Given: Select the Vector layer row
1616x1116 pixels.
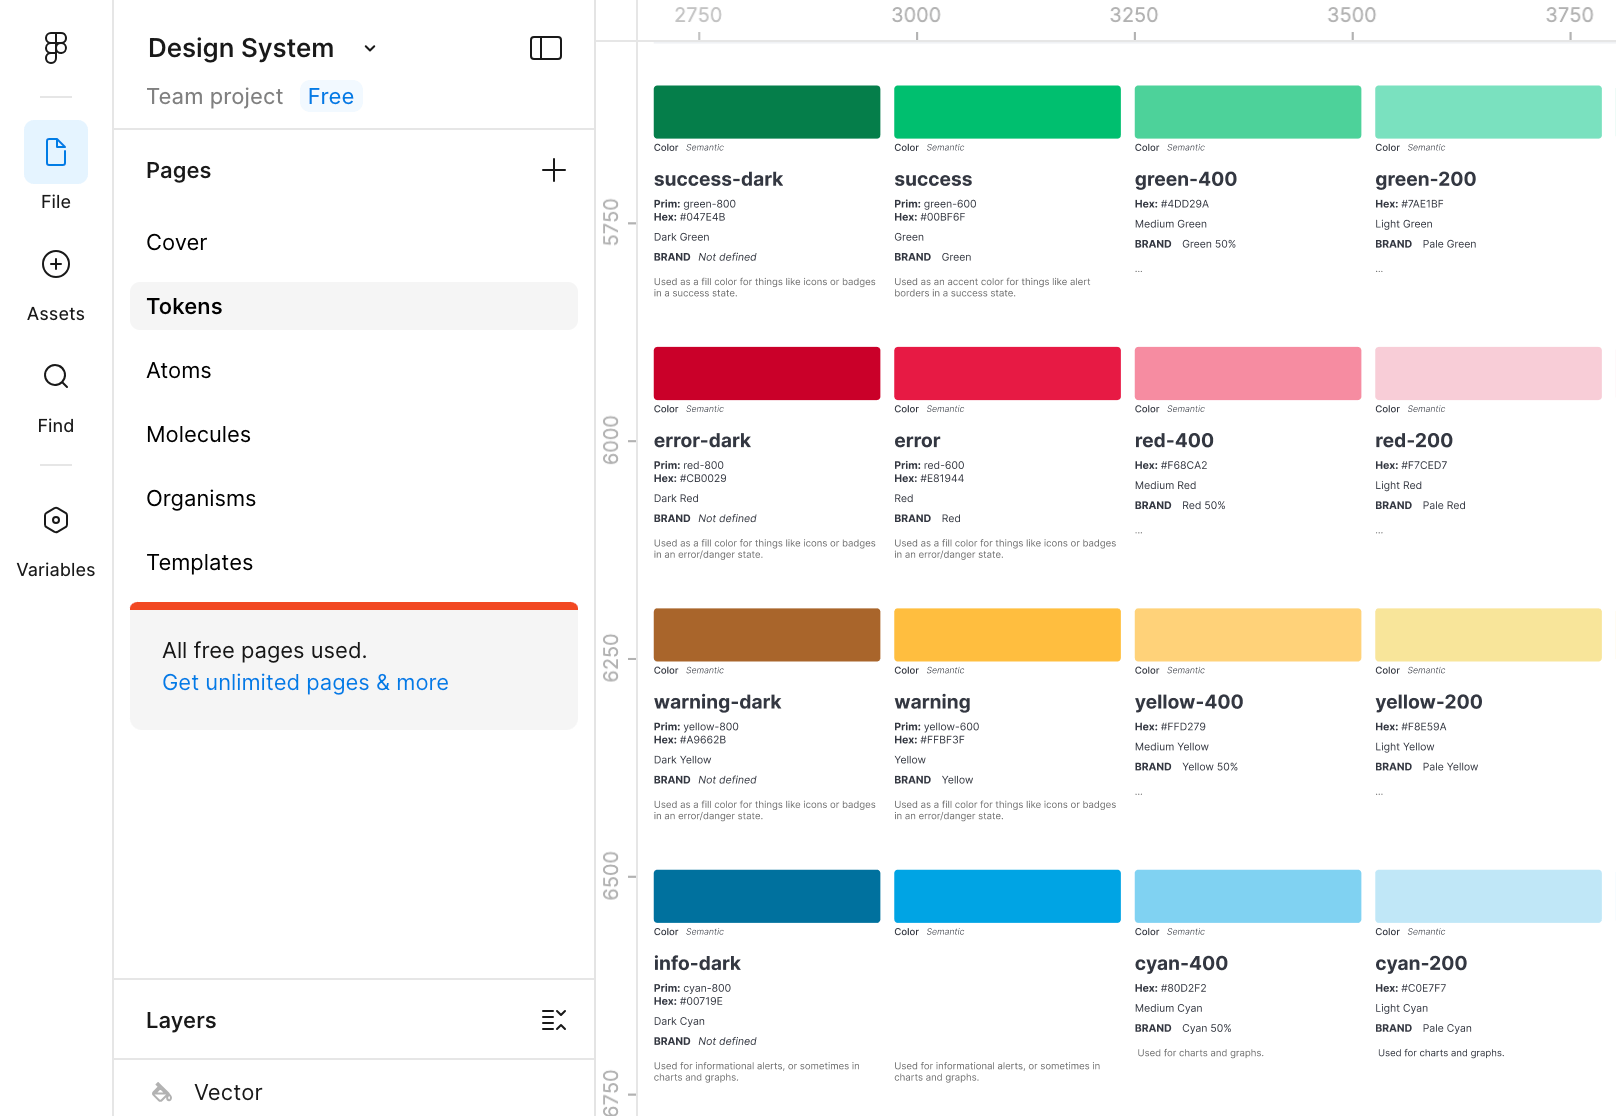Looking at the screenshot, I should 354,1092.
